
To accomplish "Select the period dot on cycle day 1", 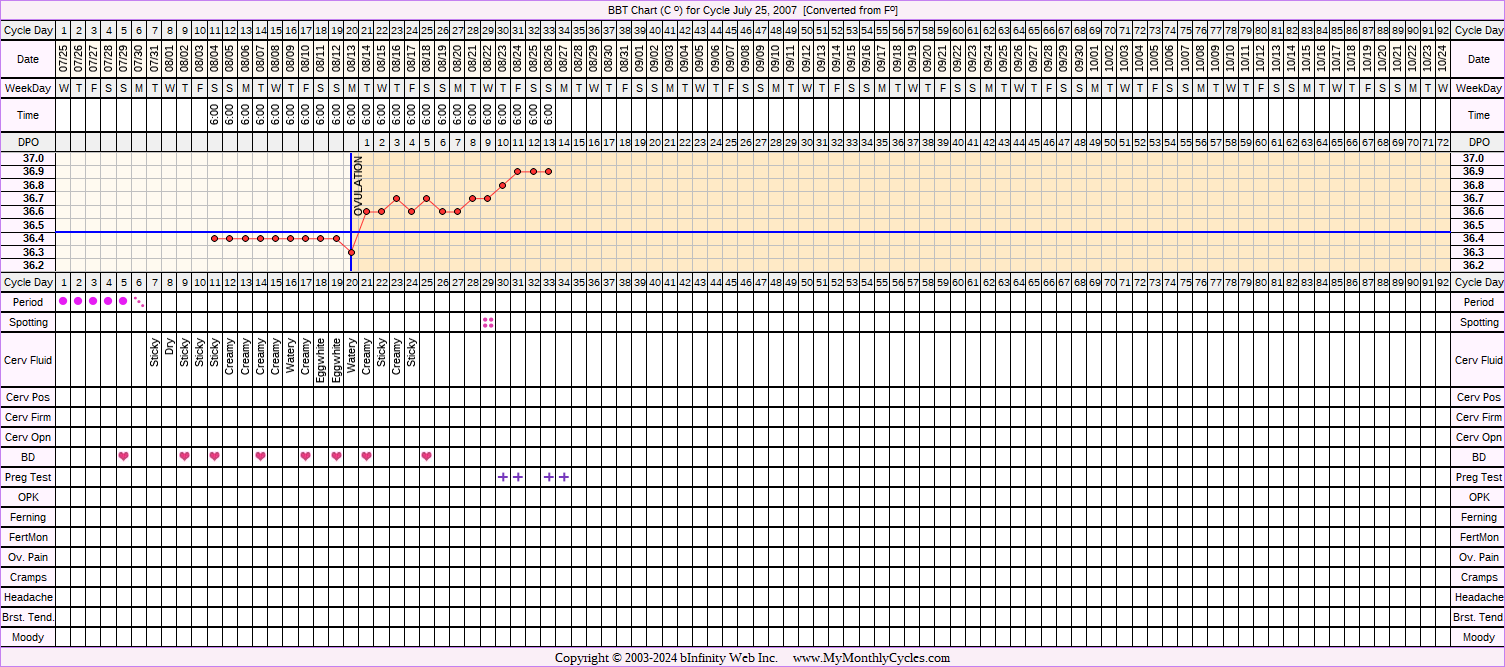I will click(64, 301).
